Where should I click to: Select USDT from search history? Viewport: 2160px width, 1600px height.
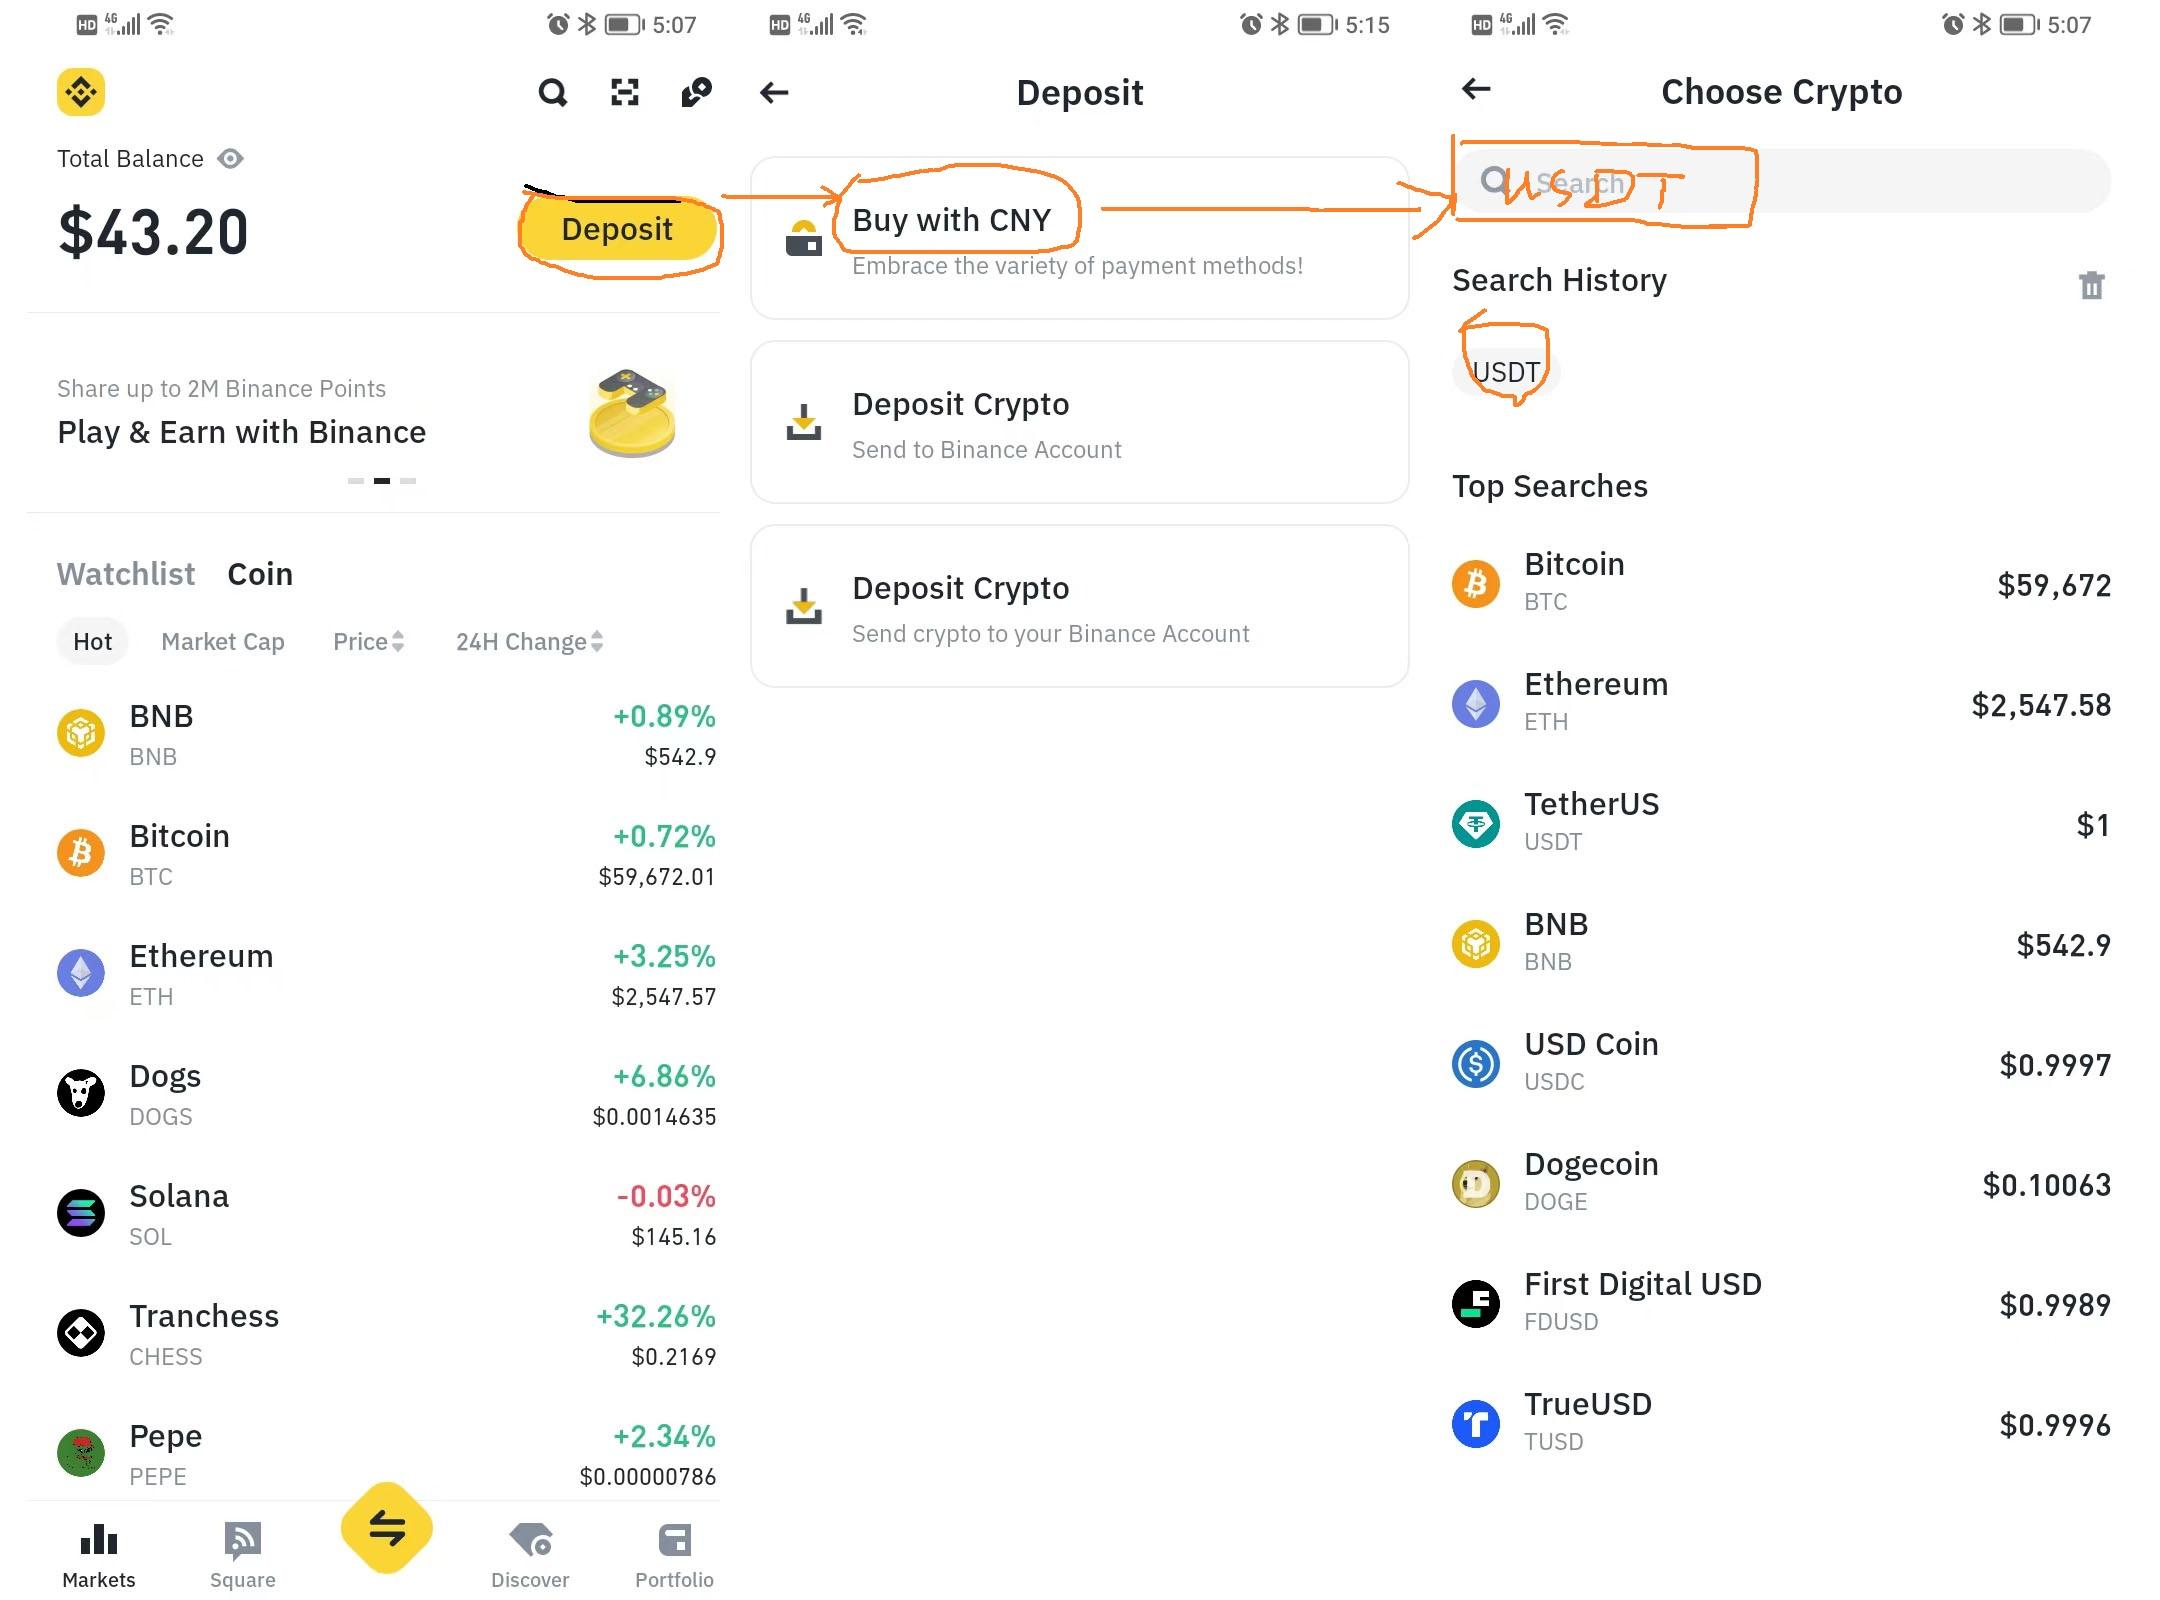pyautogui.click(x=1503, y=366)
